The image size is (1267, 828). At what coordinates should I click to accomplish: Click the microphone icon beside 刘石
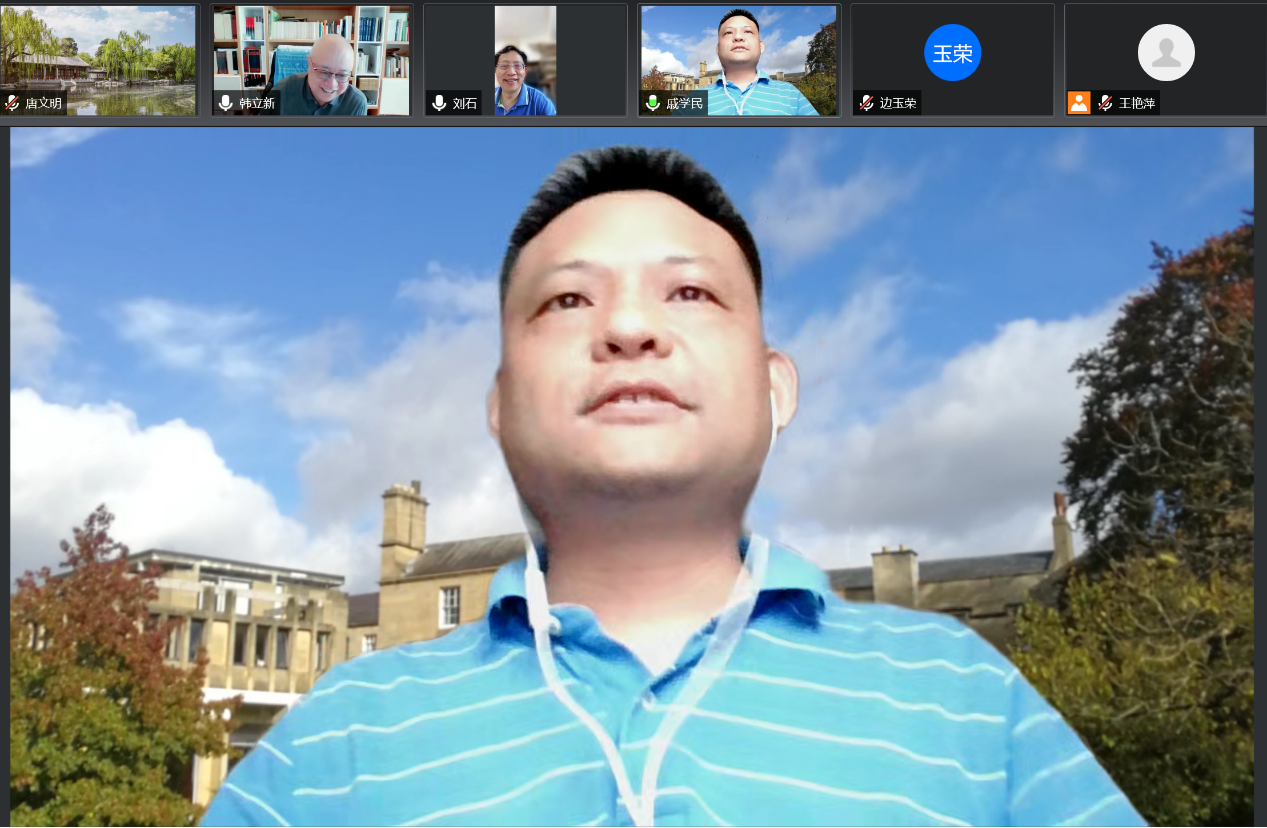coord(439,103)
